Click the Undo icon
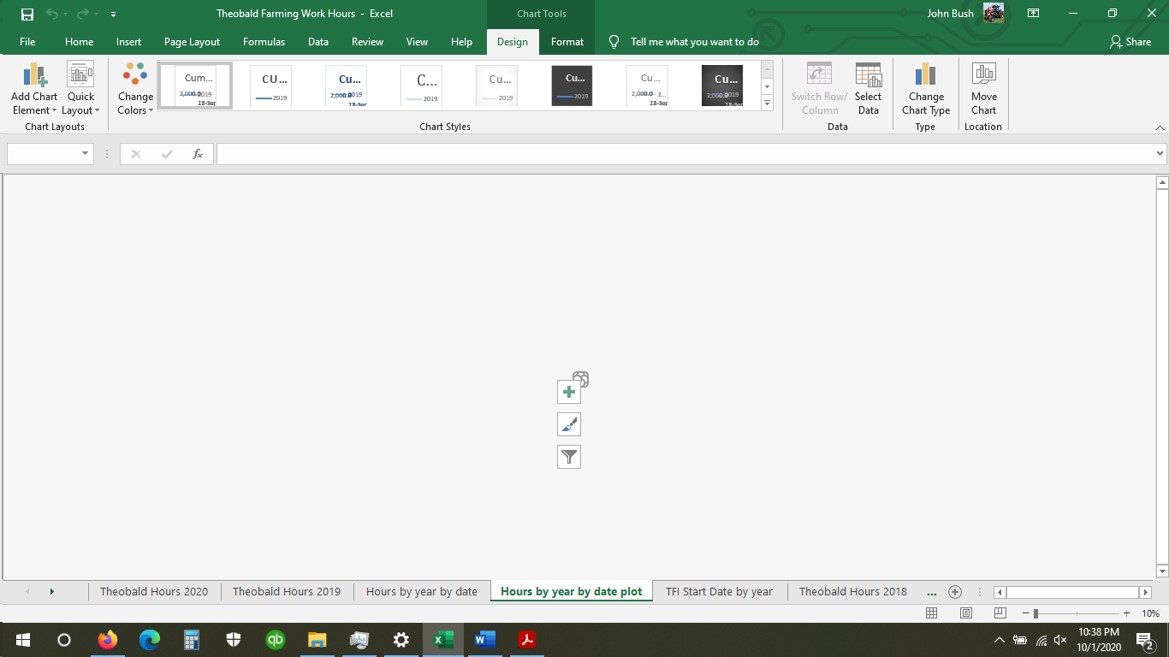 [x=51, y=13]
